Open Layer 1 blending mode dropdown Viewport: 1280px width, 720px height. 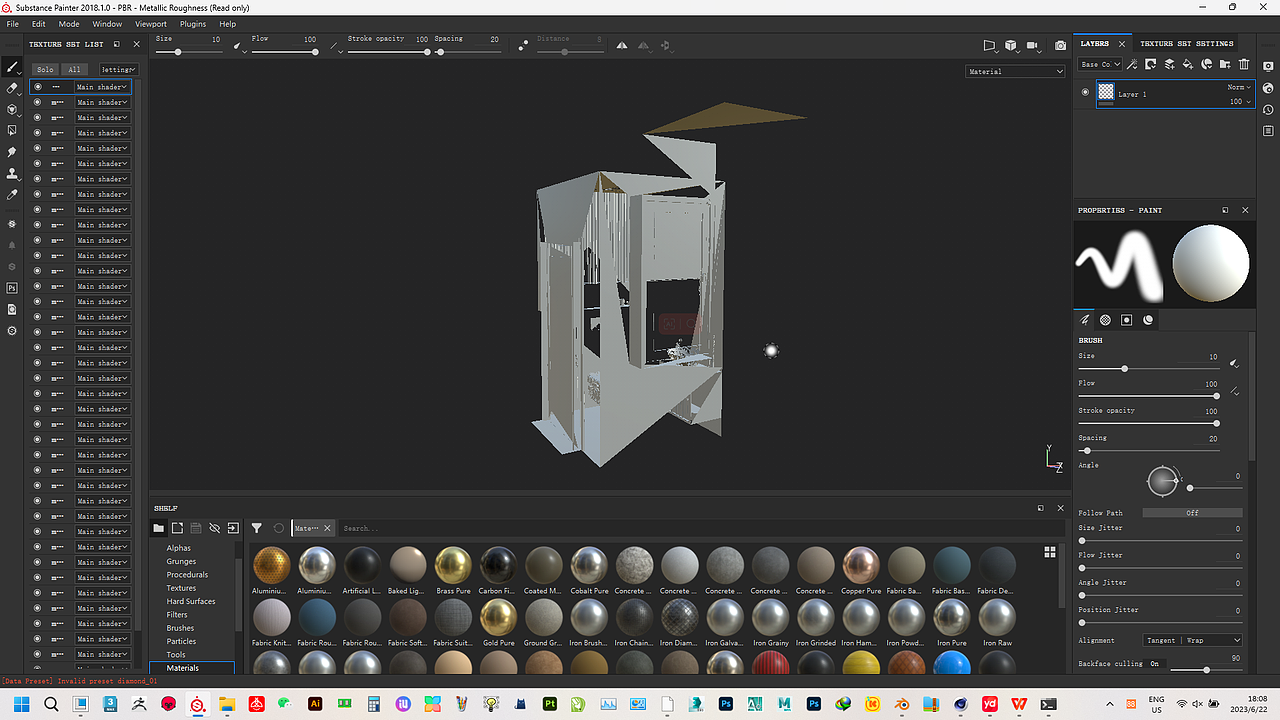click(x=1240, y=87)
